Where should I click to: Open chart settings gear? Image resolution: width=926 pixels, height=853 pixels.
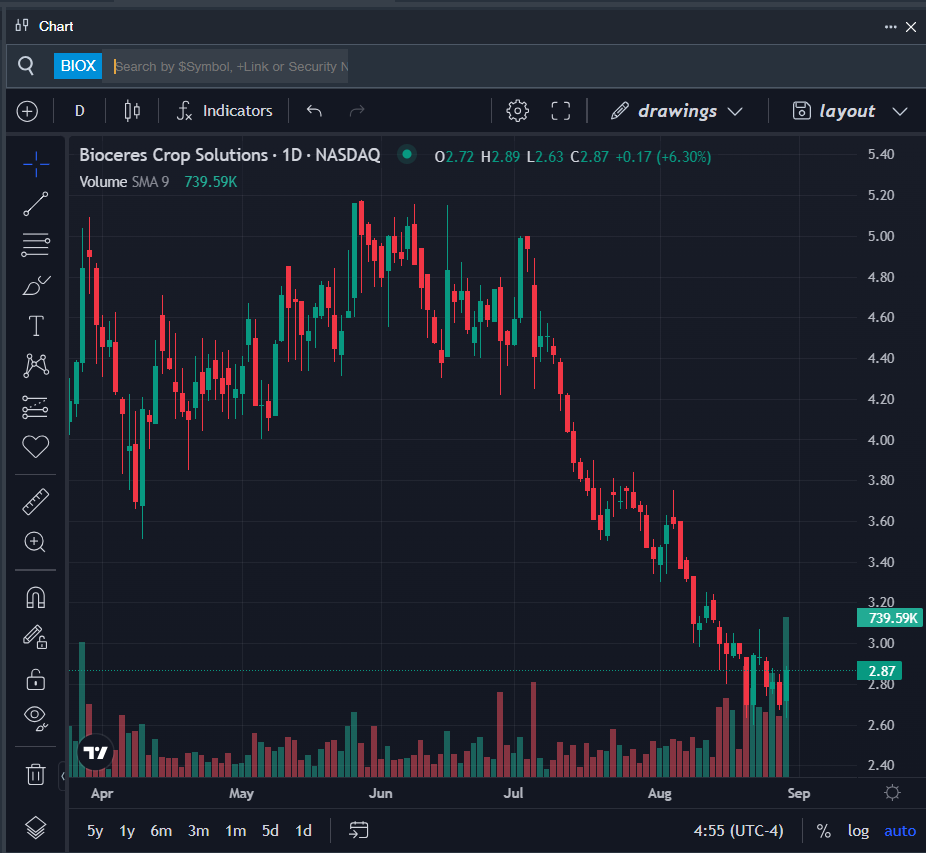click(x=517, y=111)
